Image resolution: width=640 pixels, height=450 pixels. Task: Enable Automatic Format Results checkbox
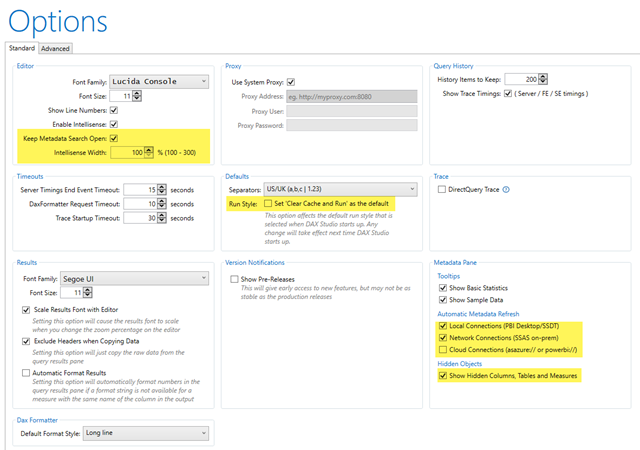pyautogui.click(x=26, y=373)
